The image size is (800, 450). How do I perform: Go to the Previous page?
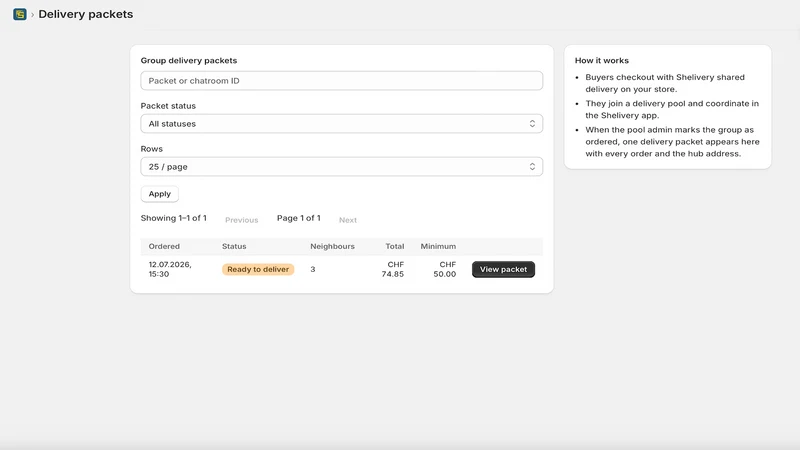point(241,220)
